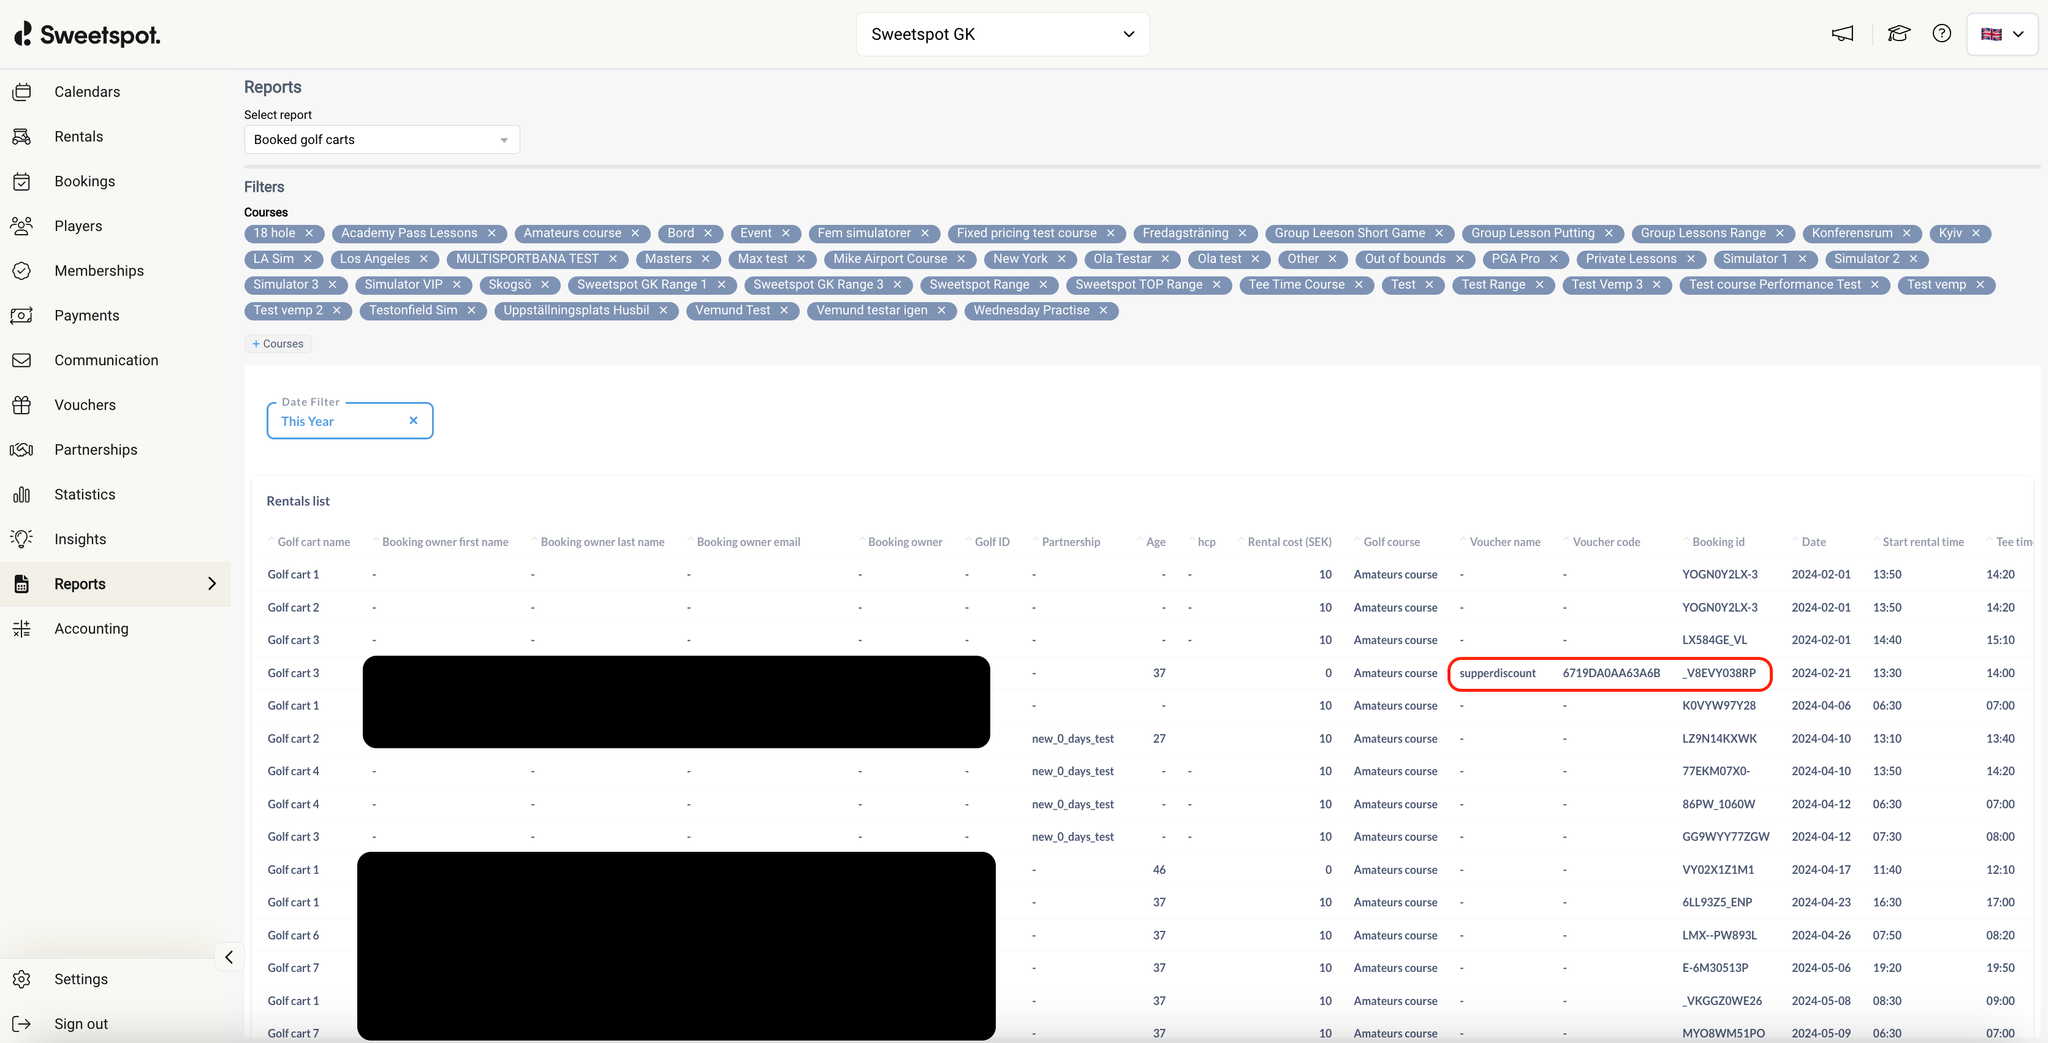The width and height of the screenshot is (2048, 1043).
Task: Click the Memberships badge icon
Action: point(22,271)
